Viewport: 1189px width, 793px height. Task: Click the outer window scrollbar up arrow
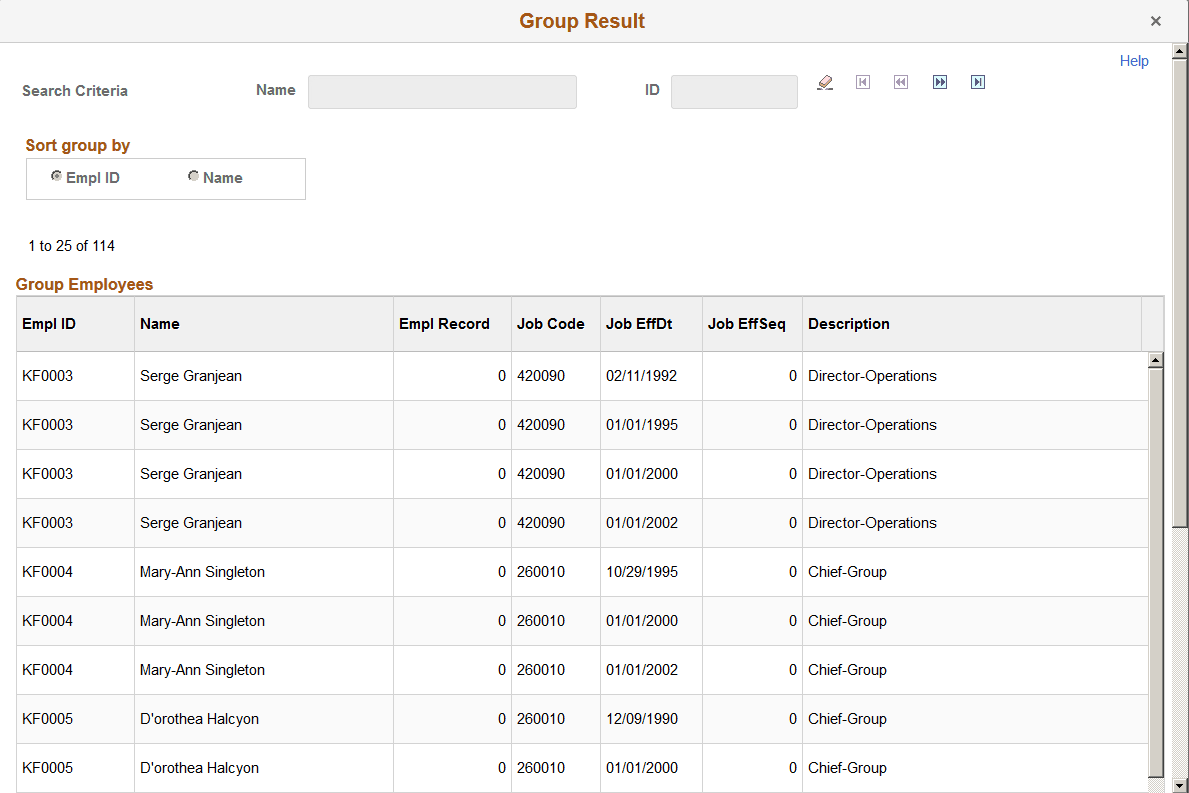[1178, 51]
